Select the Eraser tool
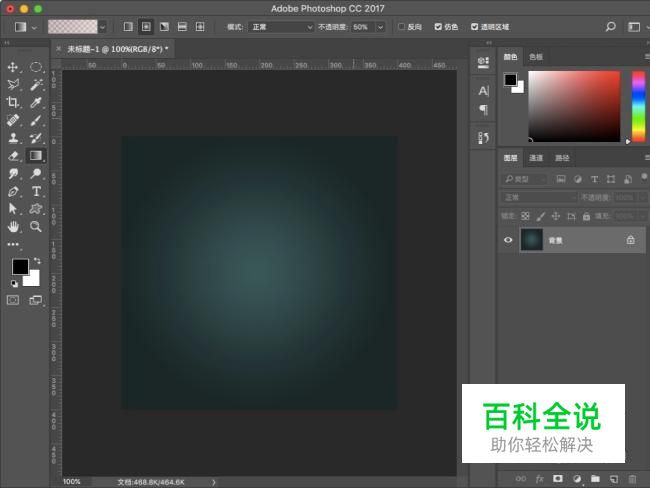This screenshot has width=650, height=488. pyautogui.click(x=13, y=155)
